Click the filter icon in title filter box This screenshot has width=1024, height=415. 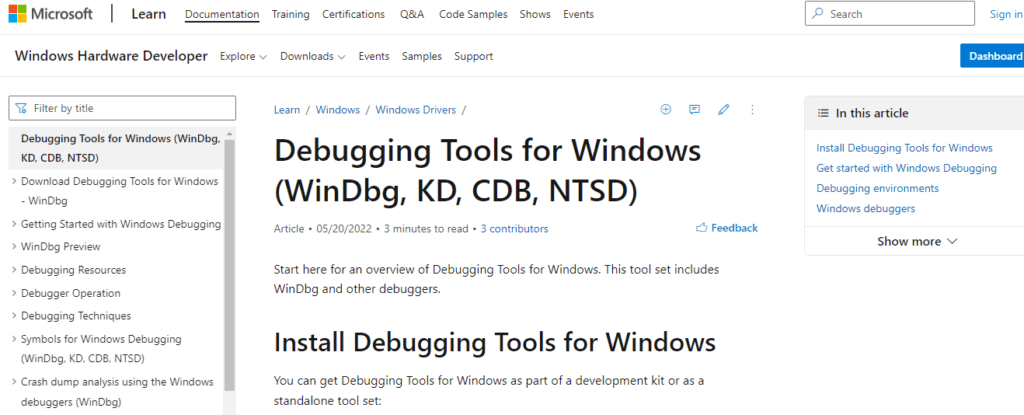click(x=22, y=108)
